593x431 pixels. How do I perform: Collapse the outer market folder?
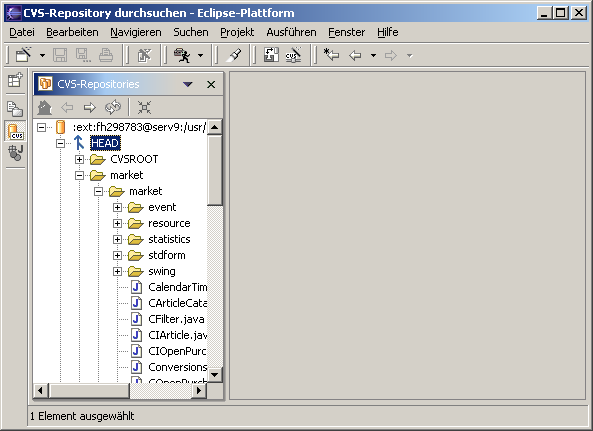[79, 175]
